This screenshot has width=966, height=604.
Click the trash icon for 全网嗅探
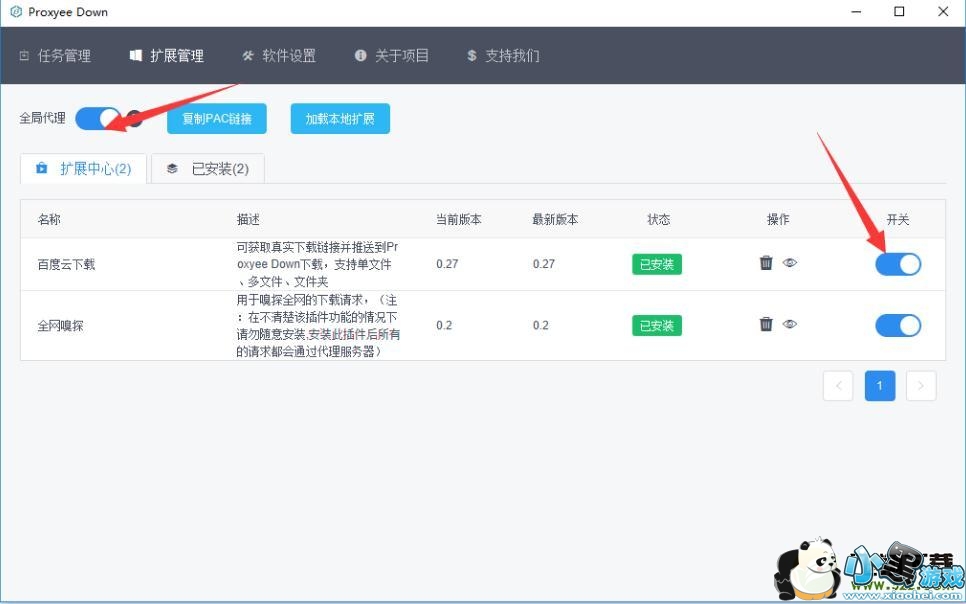point(766,324)
